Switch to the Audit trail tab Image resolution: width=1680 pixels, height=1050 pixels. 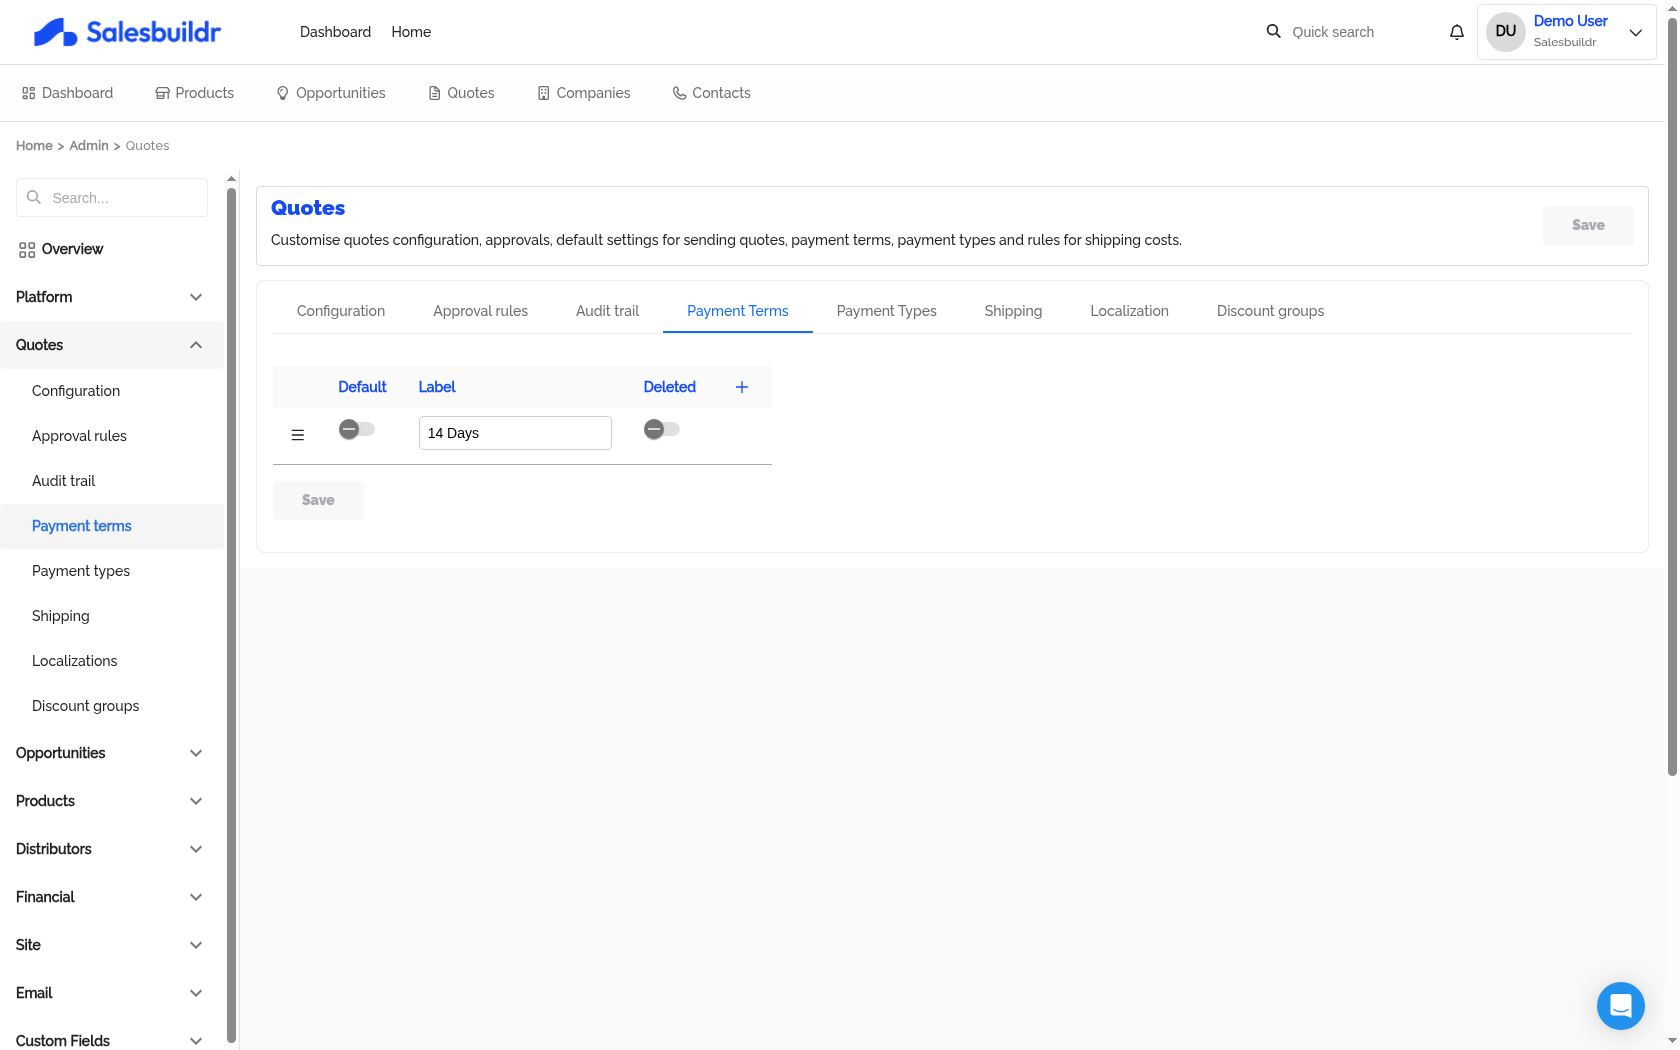pyautogui.click(x=607, y=311)
